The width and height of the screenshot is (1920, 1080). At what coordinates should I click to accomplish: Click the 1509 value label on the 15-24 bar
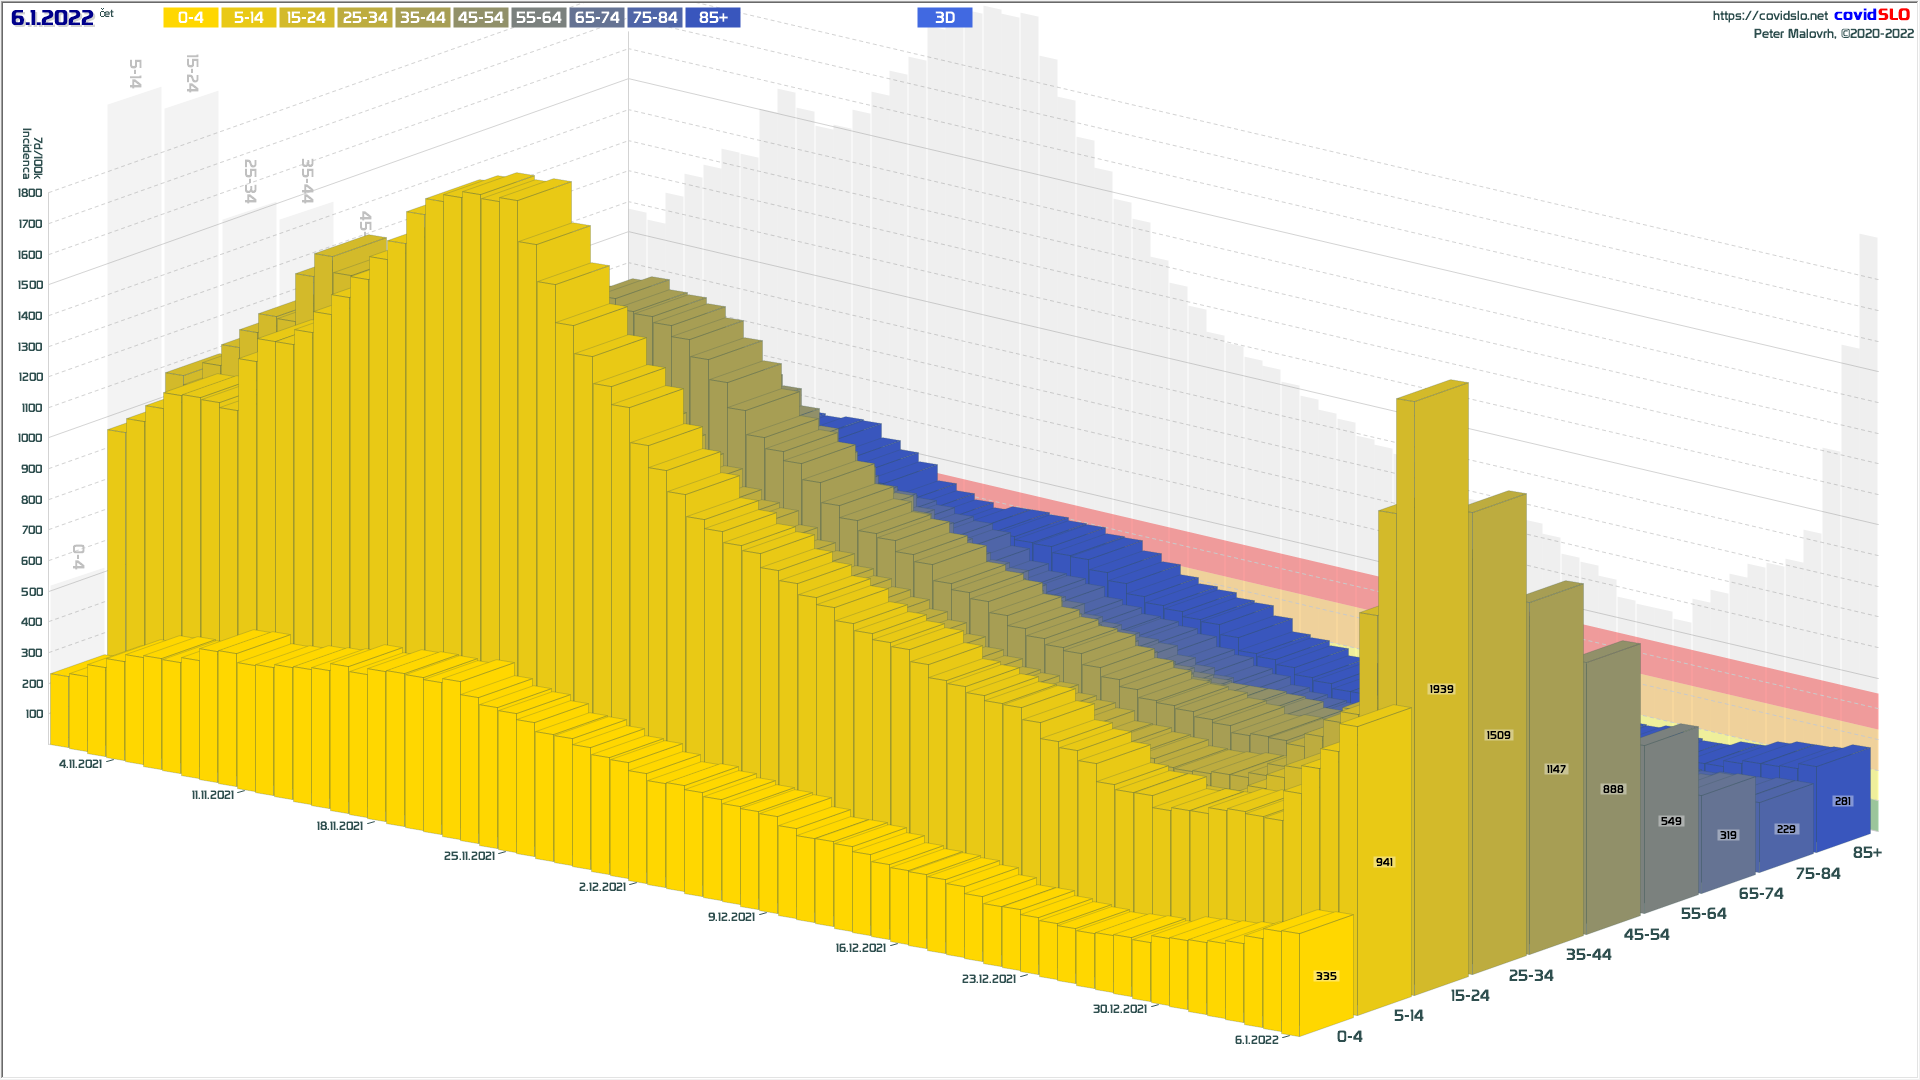[1498, 735]
